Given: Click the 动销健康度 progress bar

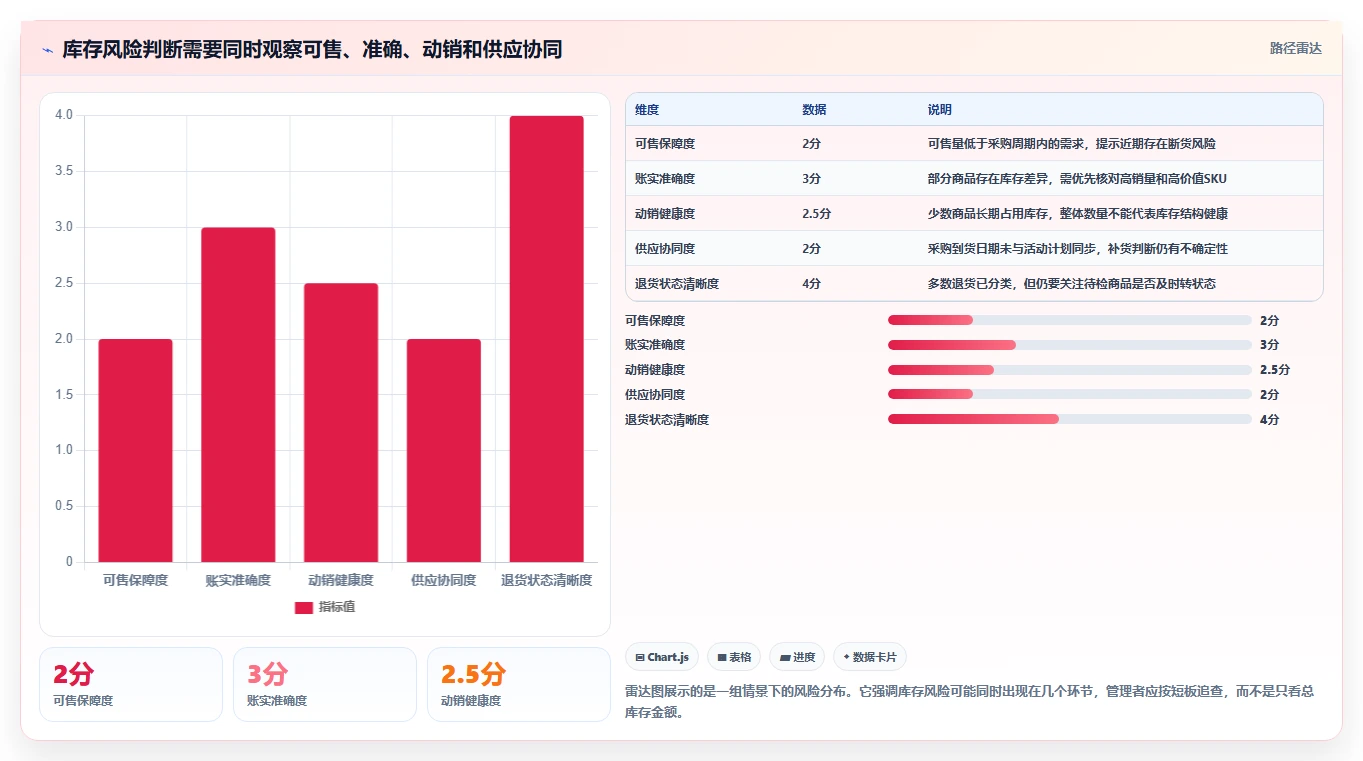Looking at the screenshot, I should 1070,370.
